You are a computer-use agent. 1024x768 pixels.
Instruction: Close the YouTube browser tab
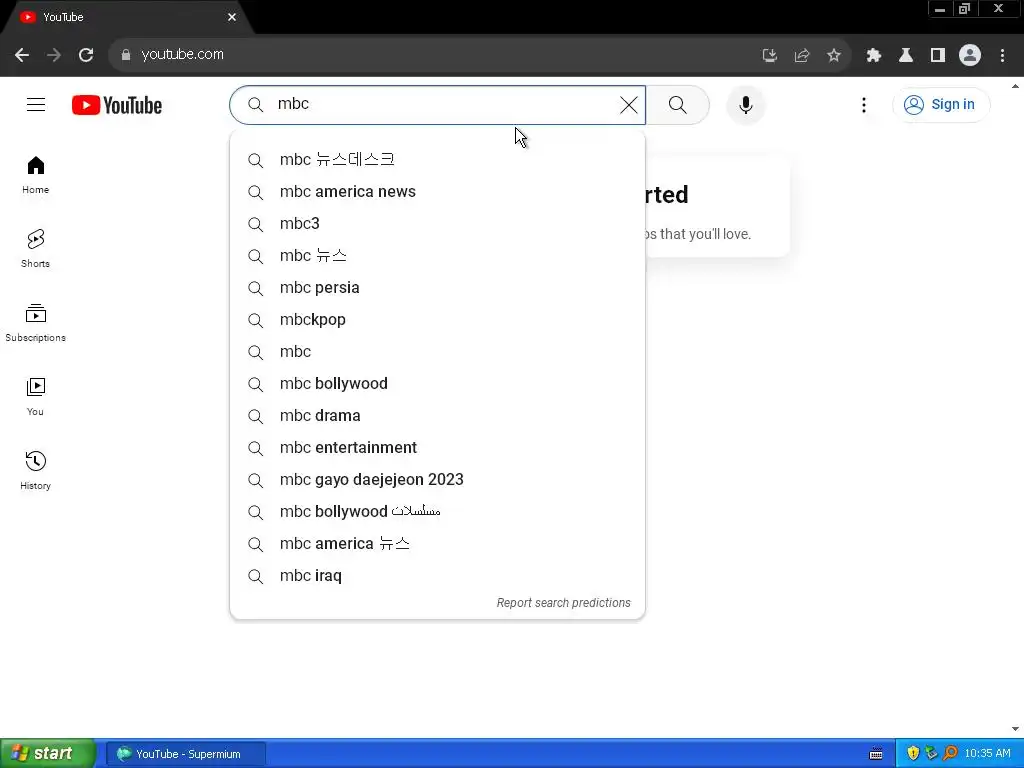point(232,17)
